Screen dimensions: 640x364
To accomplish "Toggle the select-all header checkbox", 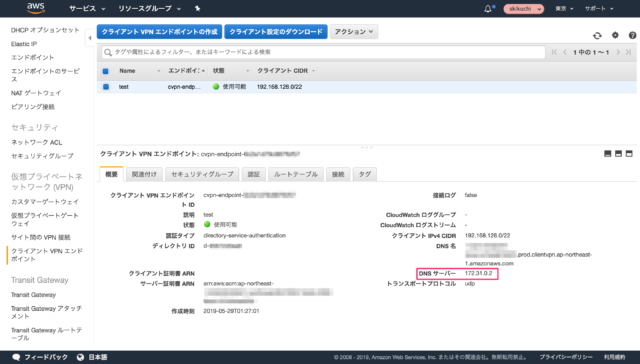I will click(x=106, y=71).
